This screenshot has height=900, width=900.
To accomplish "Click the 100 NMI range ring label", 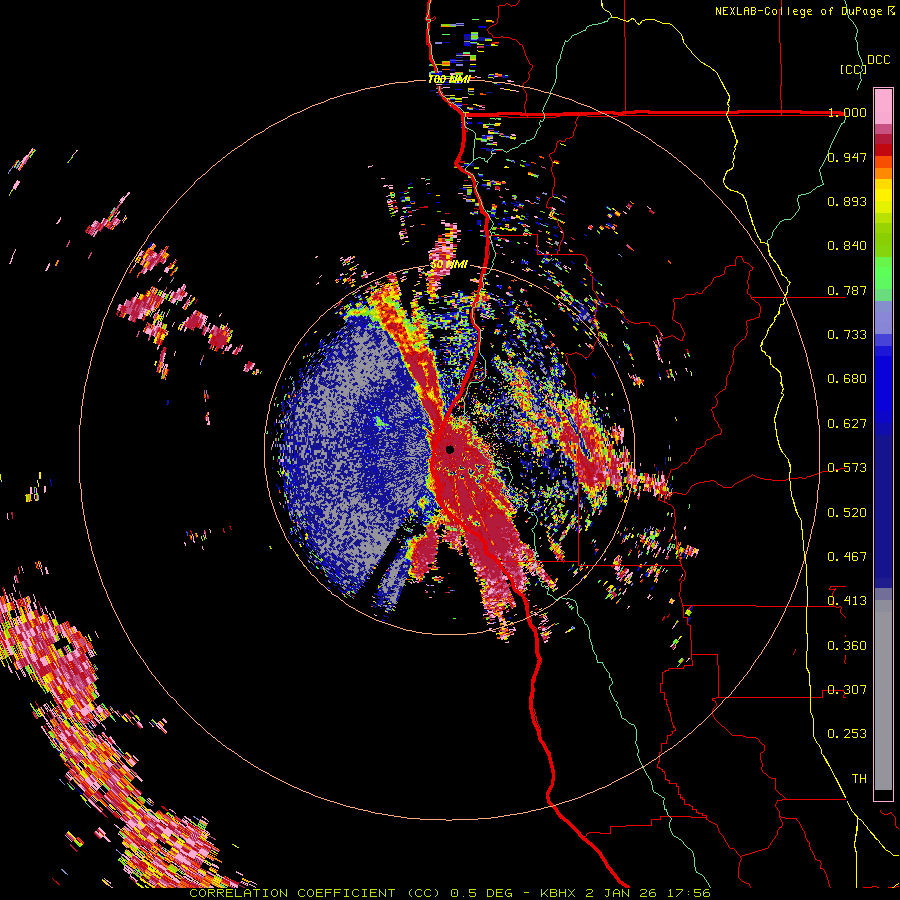I will [x=449, y=79].
